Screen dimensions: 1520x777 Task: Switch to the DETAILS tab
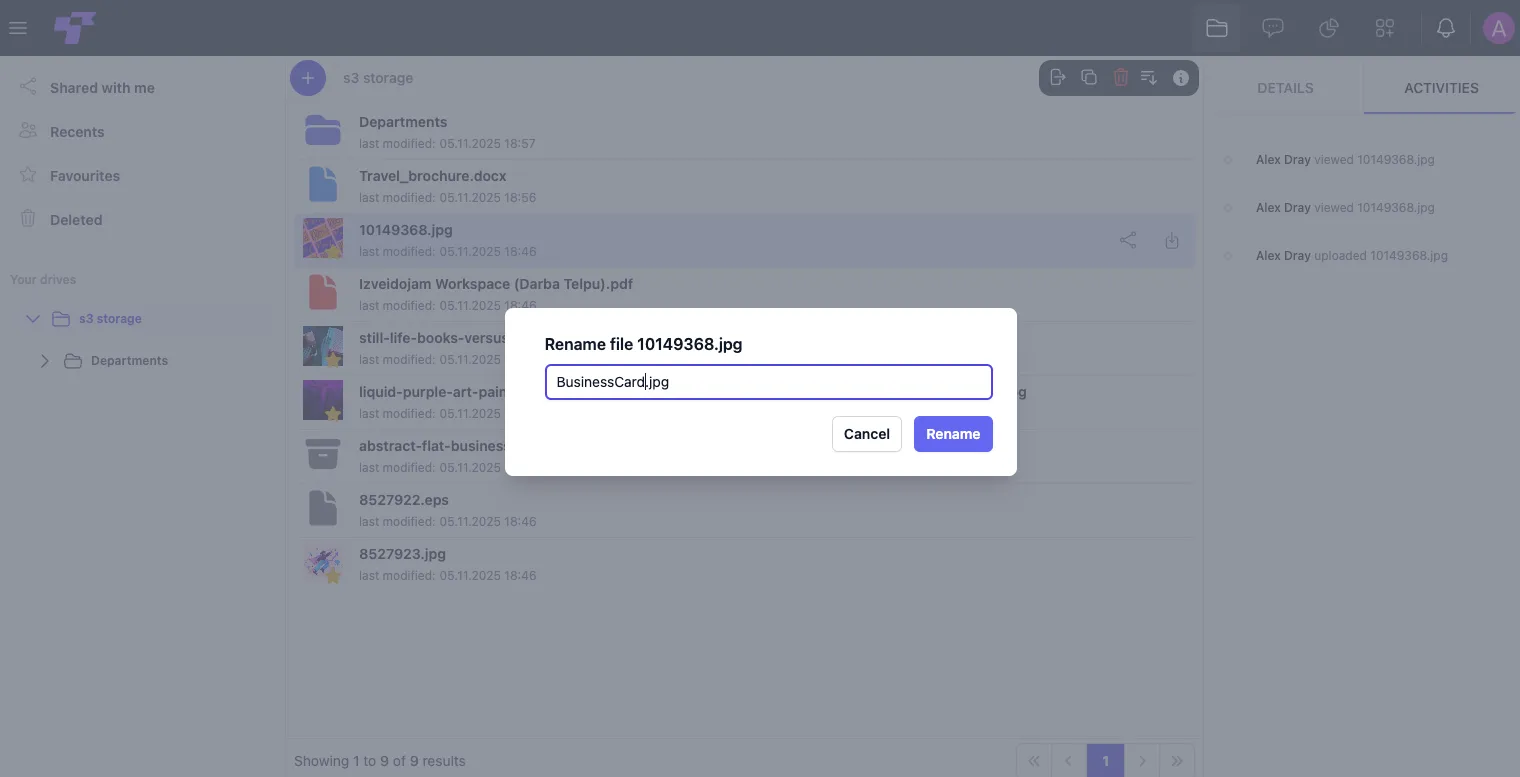[x=1285, y=88]
